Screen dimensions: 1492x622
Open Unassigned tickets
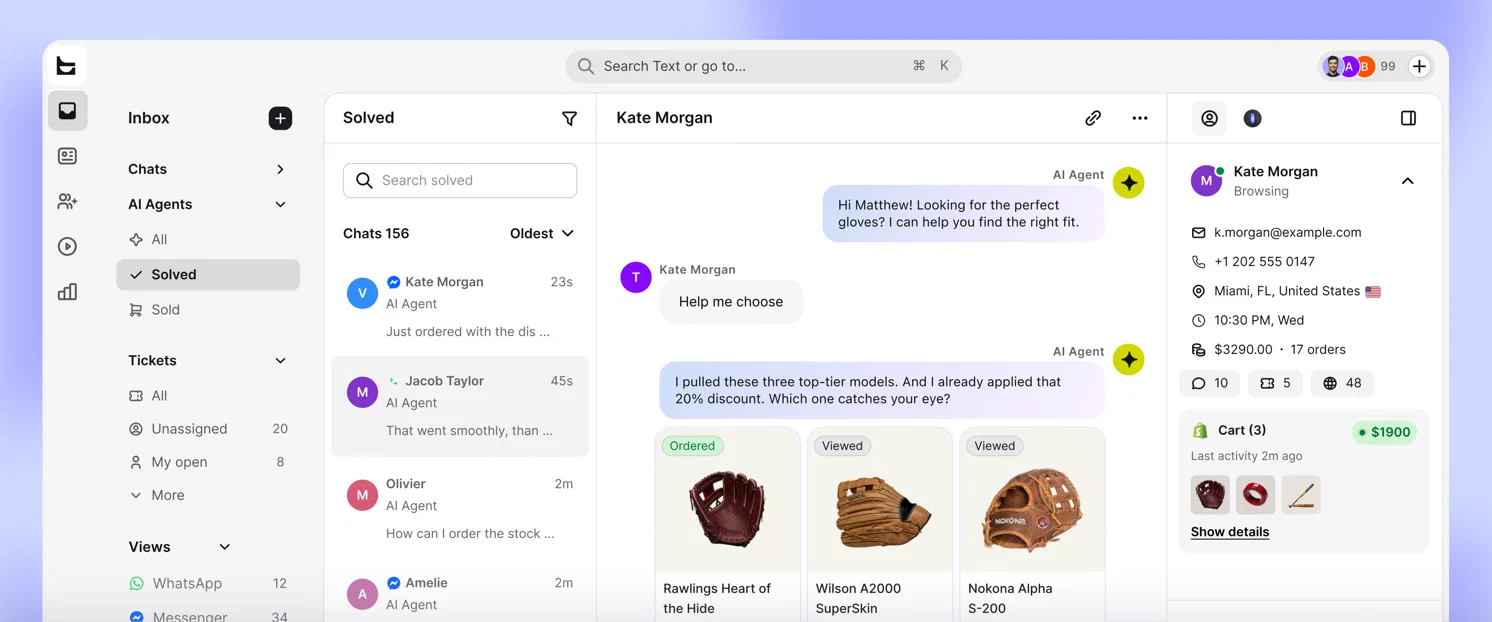coord(208,428)
